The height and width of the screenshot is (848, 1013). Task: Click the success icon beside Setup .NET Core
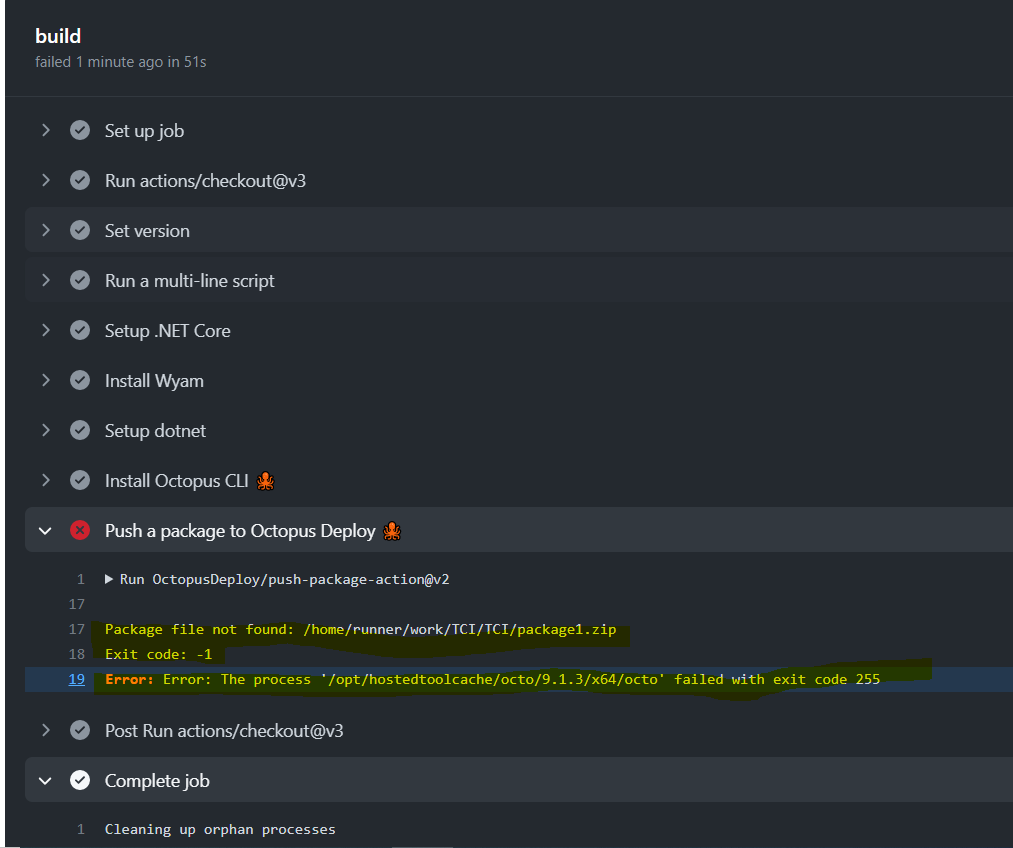coord(80,330)
